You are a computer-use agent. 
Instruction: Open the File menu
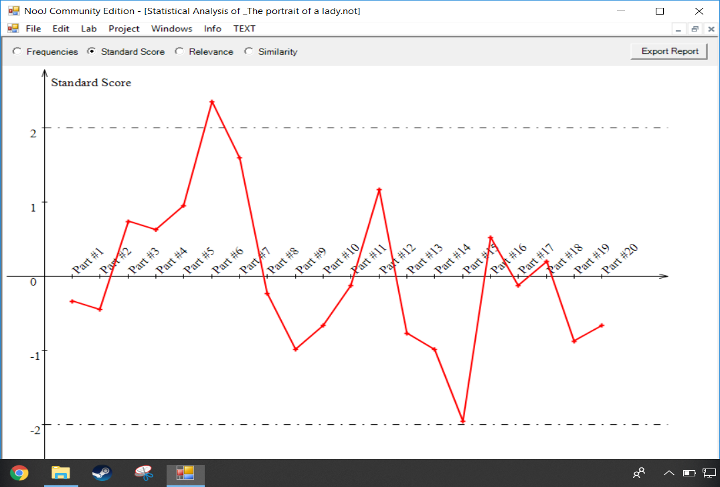click(x=33, y=29)
